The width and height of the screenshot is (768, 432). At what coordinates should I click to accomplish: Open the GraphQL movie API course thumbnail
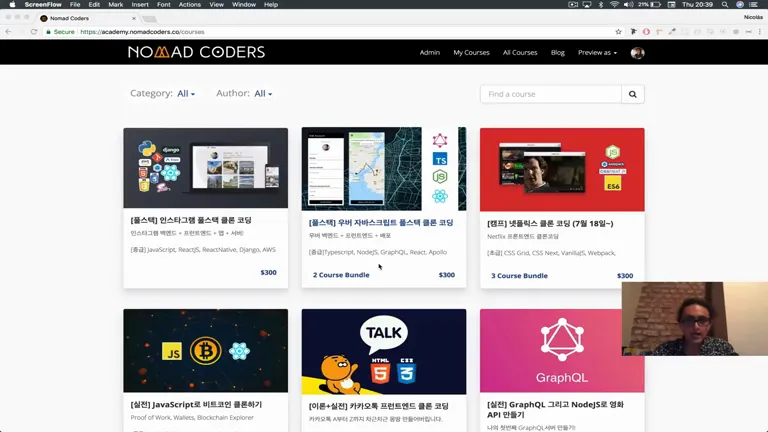pos(562,351)
